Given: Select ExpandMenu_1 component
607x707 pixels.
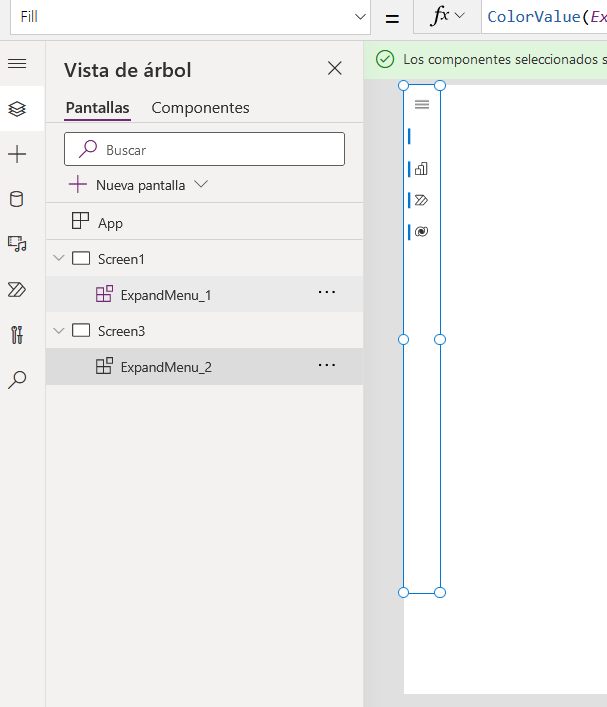Looking at the screenshot, I should pyautogui.click(x=166, y=295).
